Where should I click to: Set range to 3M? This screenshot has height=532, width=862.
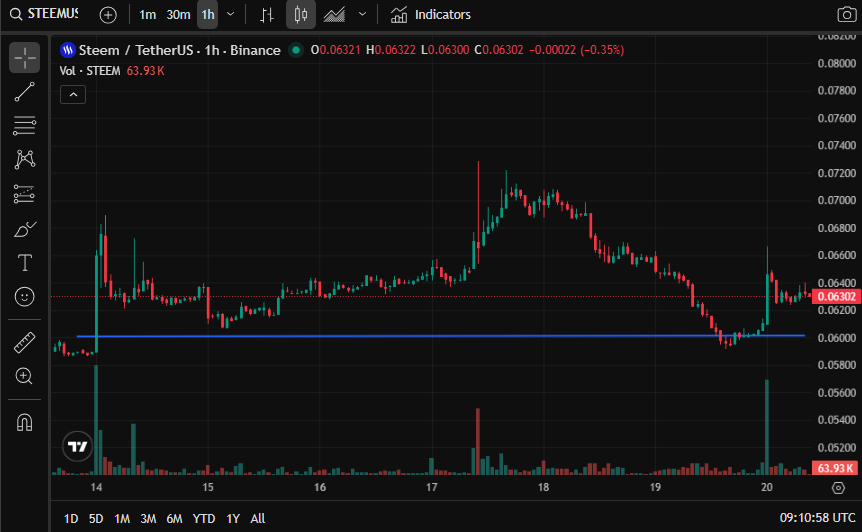[x=148, y=519]
